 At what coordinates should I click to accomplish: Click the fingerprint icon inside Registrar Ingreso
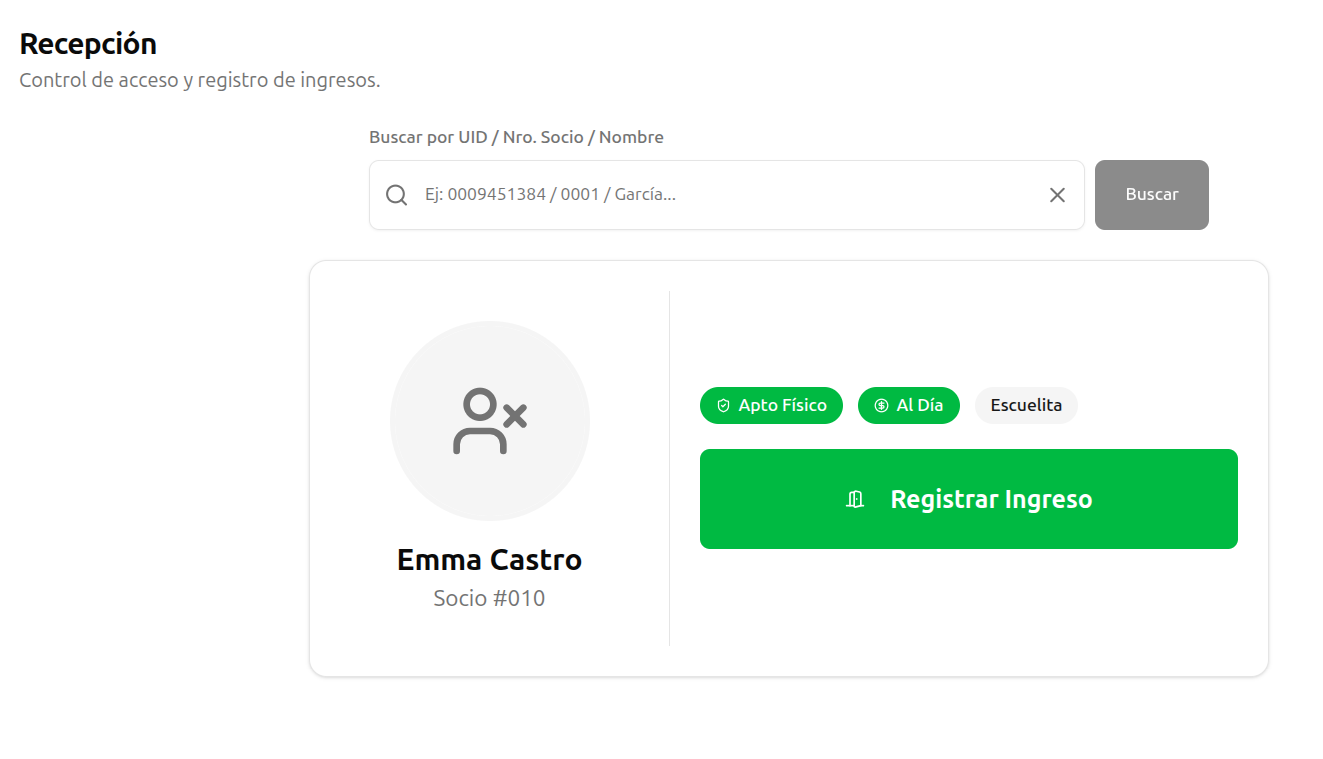[855, 499]
